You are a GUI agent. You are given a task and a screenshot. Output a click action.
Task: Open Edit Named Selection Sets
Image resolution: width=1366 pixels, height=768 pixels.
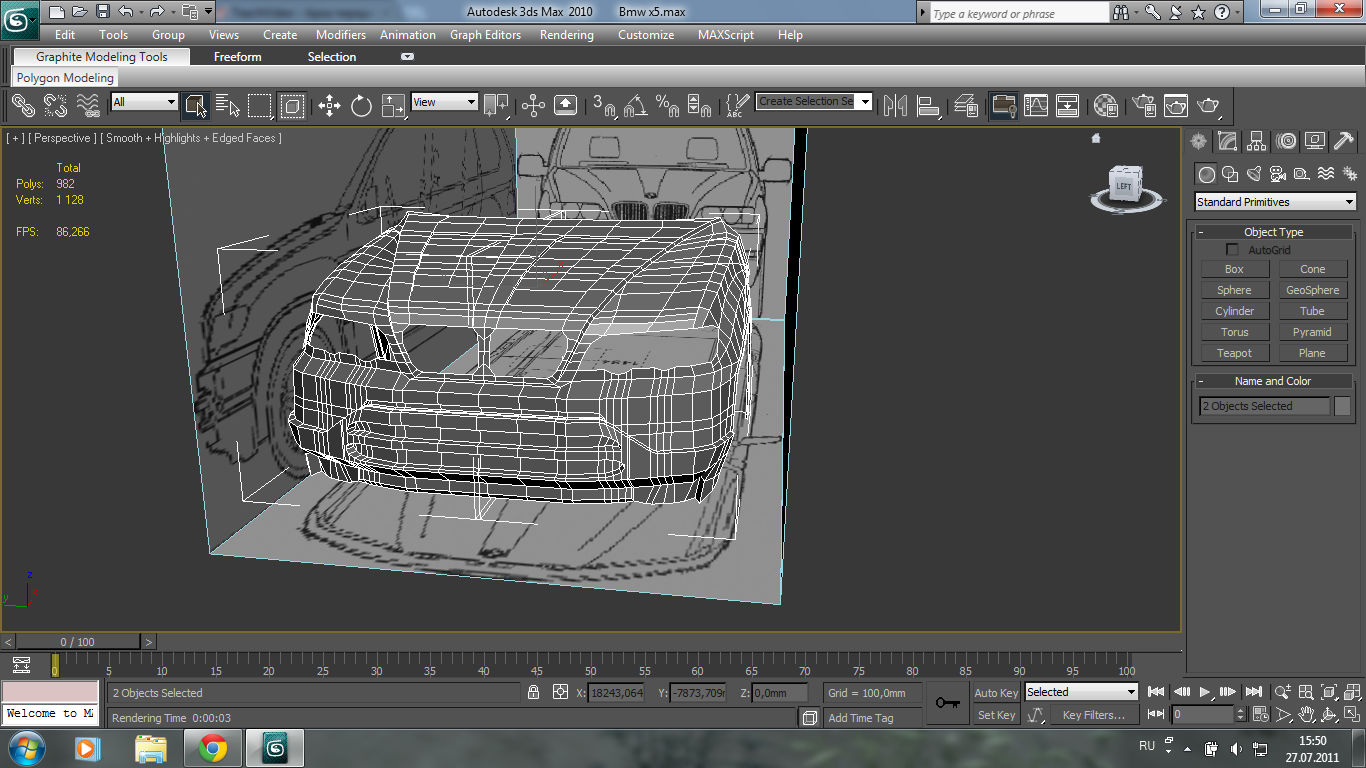[x=737, y=104]
